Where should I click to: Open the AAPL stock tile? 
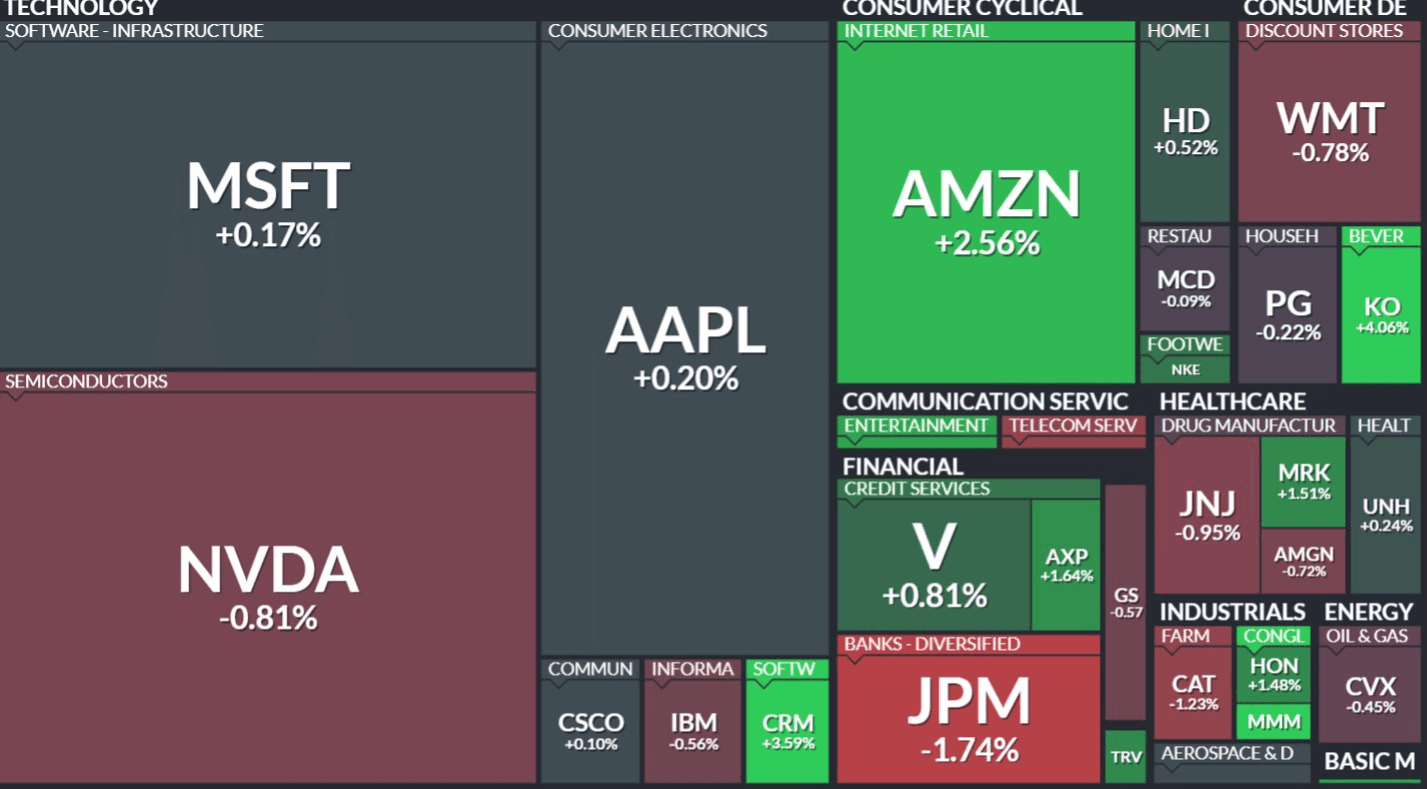pyautogui.click(x=685, y=347)
